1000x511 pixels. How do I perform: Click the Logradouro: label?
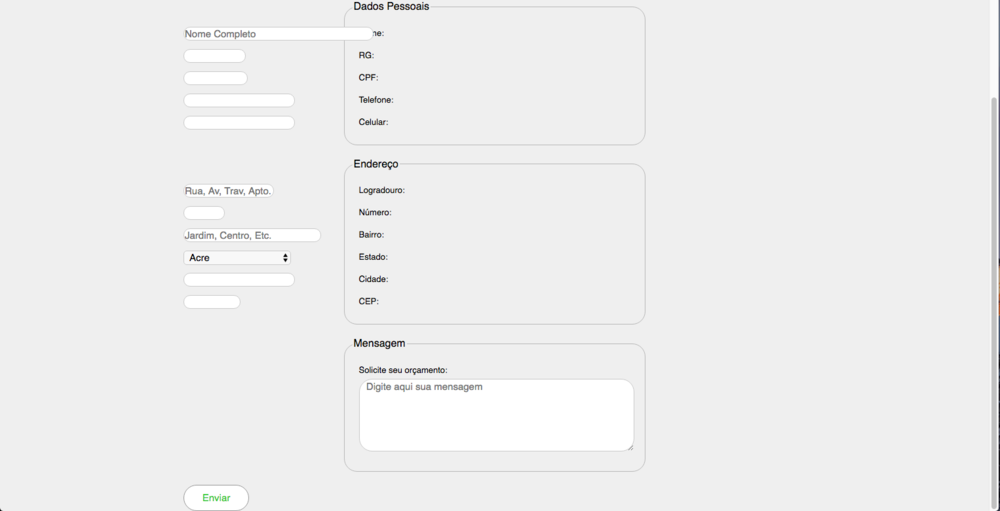click(x=381, y=190)
